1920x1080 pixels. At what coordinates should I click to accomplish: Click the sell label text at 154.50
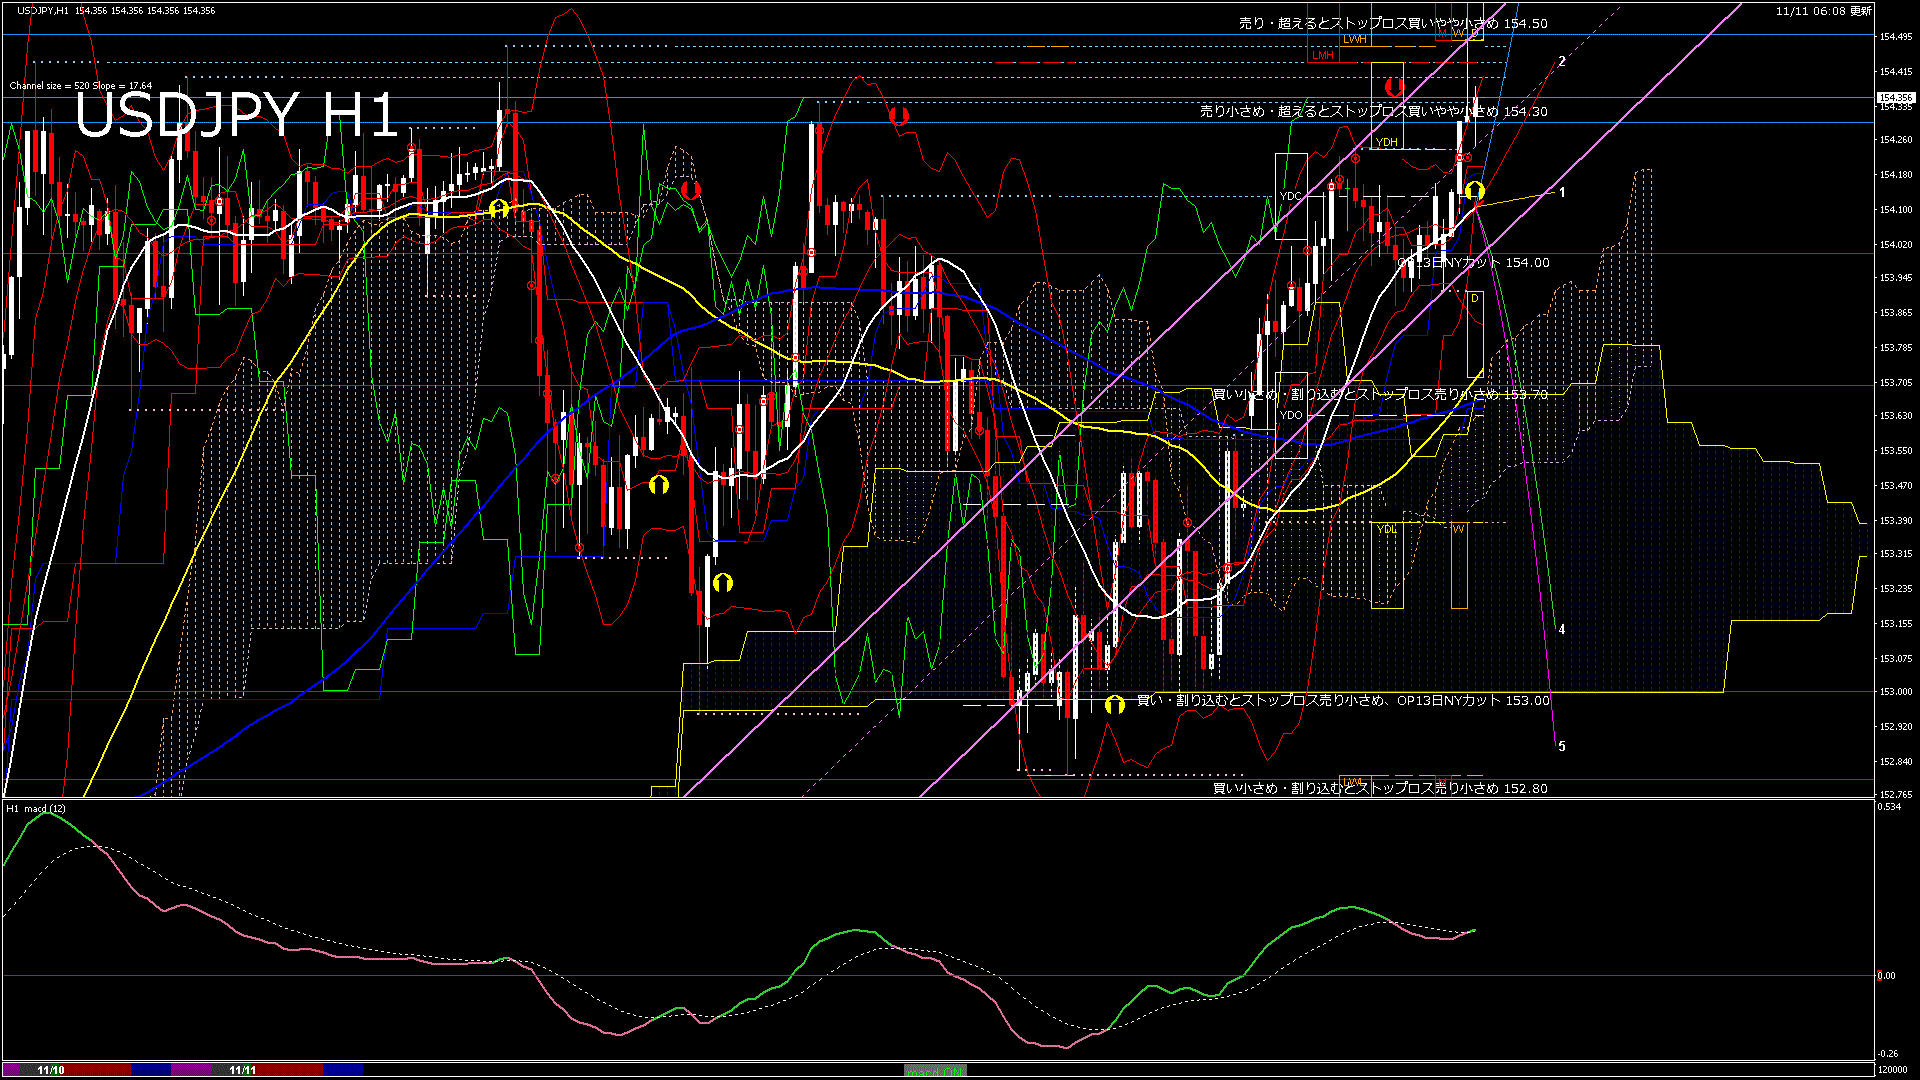coord(1392,23)
